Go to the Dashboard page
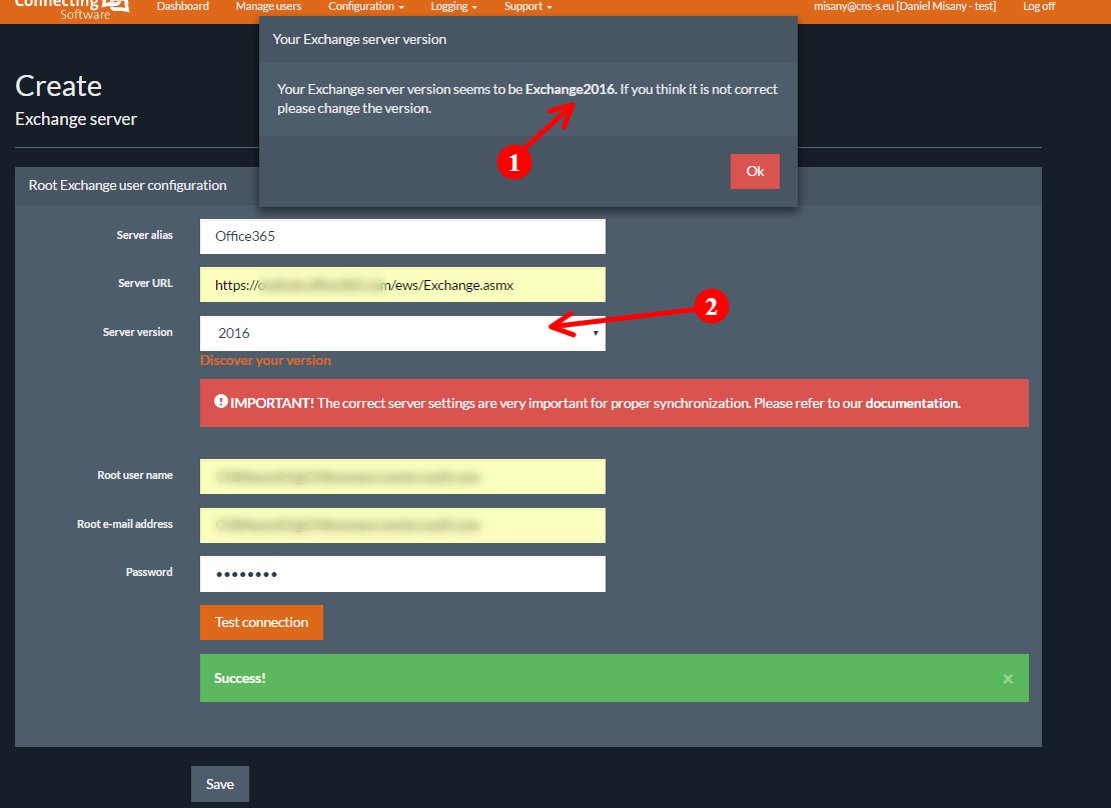The image size is (1111, 808). [183, 7]
